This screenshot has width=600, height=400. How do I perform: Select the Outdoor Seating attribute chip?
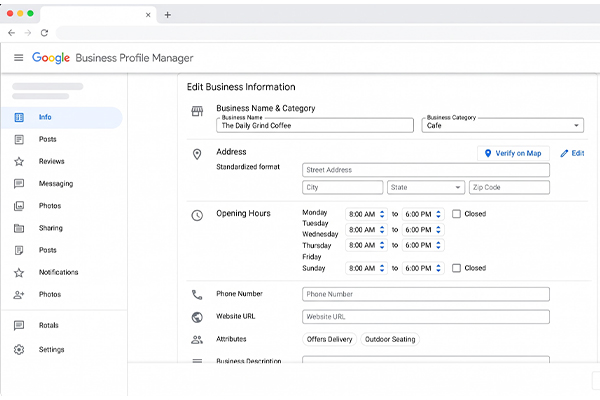(x=390, y=340)
